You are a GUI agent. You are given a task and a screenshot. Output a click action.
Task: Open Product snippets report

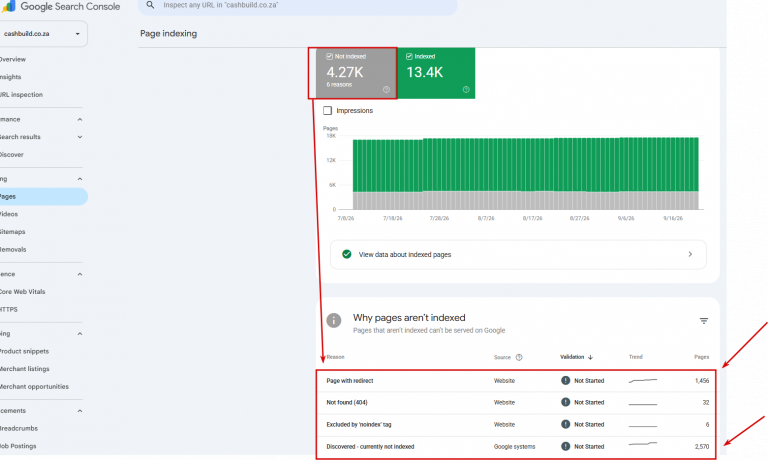pyautogui.click(x=24, y=351)
